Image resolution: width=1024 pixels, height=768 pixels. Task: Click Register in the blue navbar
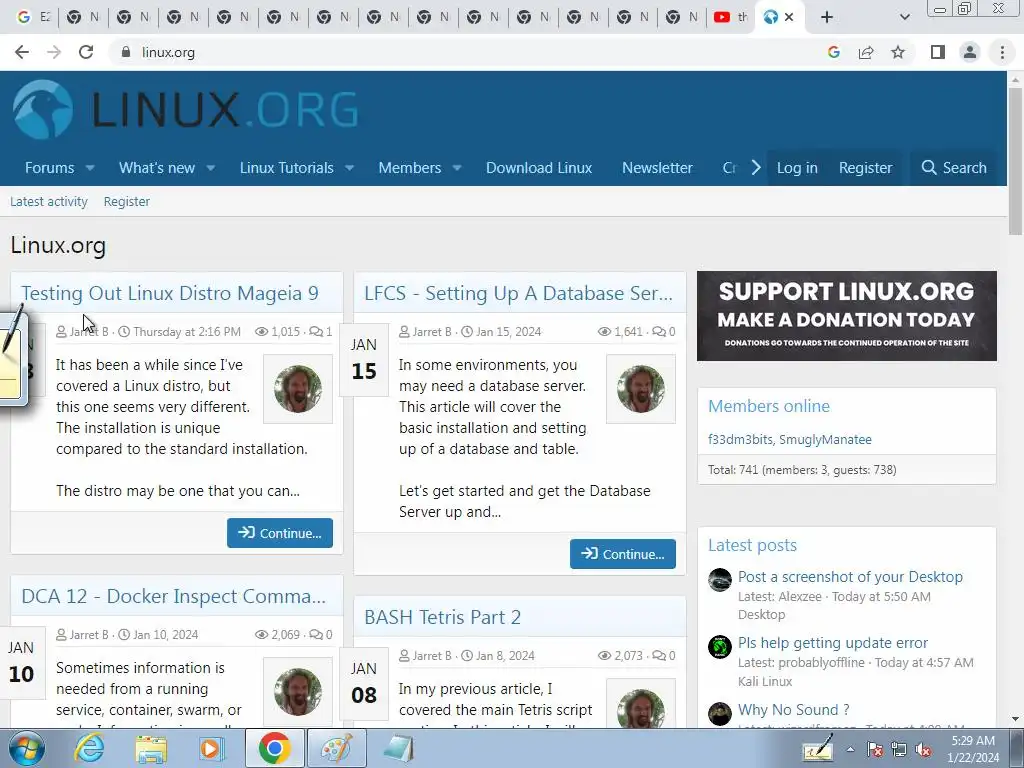click(x=865, y=168)
